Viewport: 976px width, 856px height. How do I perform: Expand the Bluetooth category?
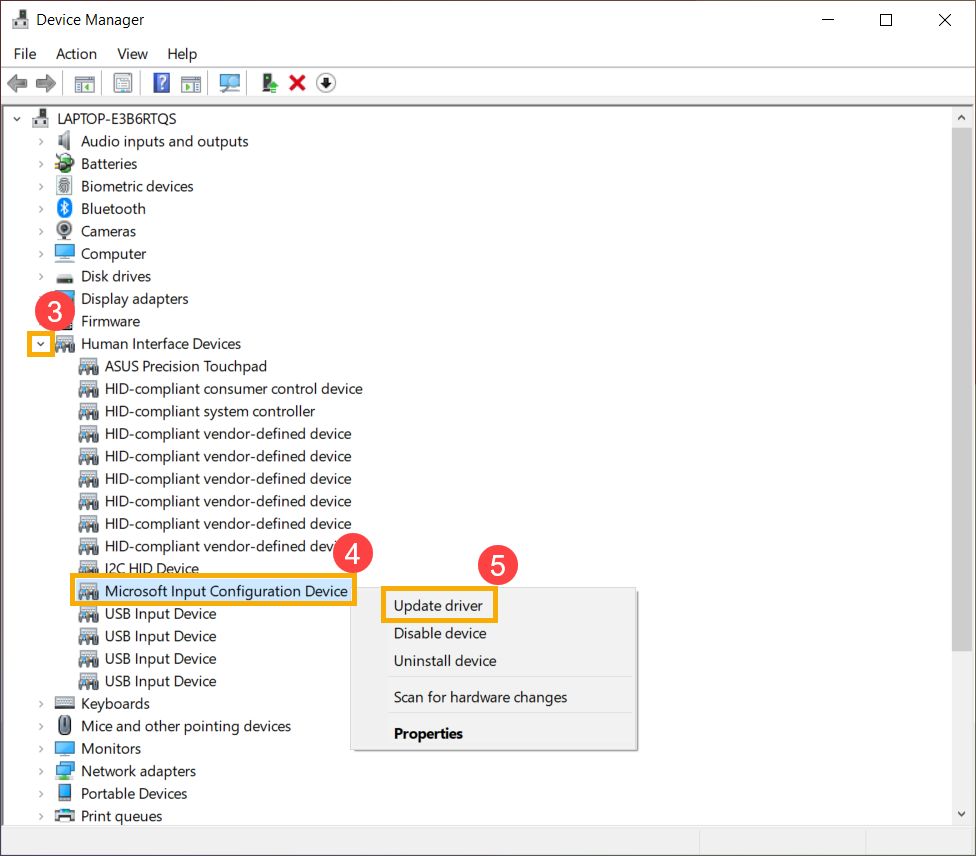click(41, 209)
